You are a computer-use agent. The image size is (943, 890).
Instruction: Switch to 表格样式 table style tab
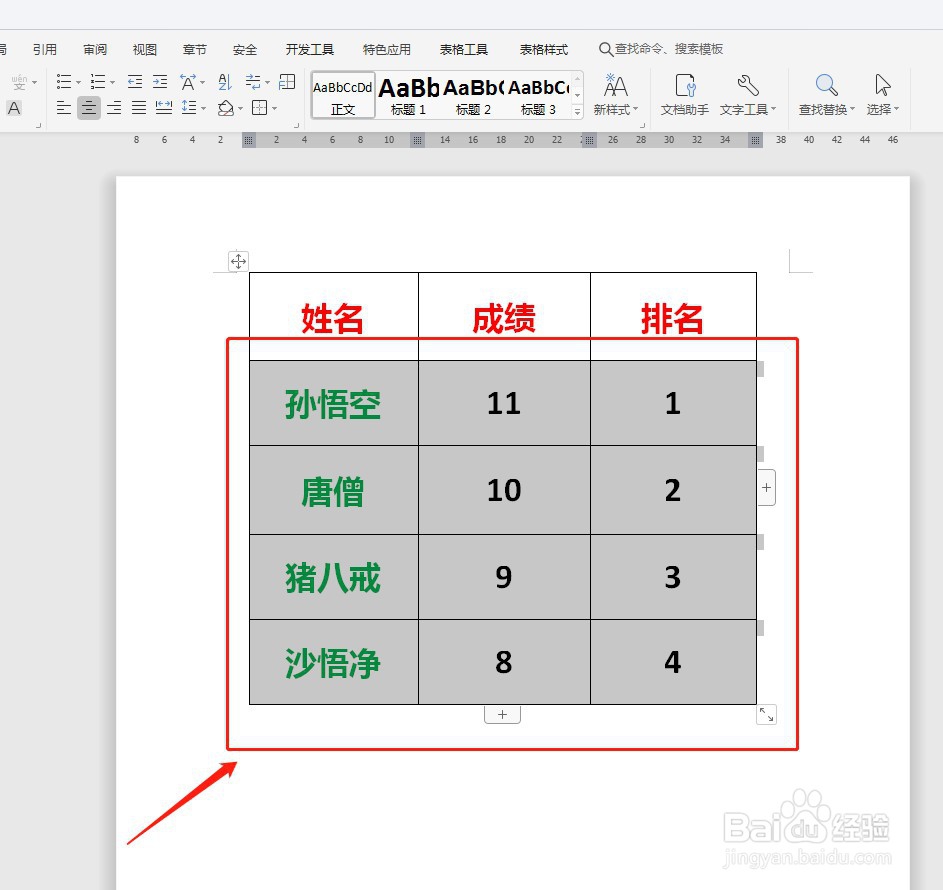[x=544, y=49]
